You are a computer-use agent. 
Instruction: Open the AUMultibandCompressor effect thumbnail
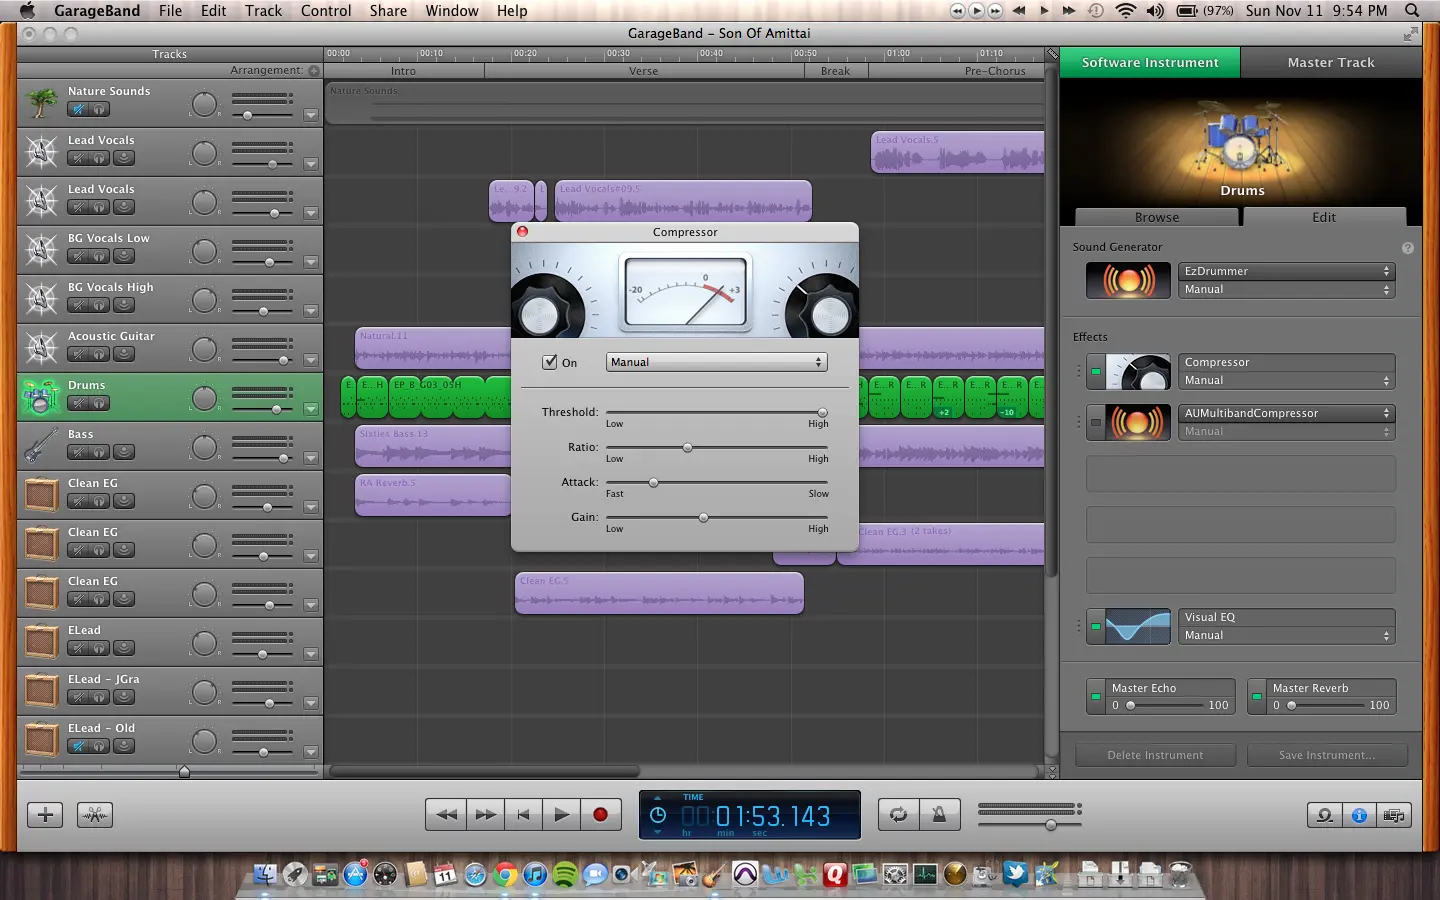pyautogui.click(x=1138, y=422)
